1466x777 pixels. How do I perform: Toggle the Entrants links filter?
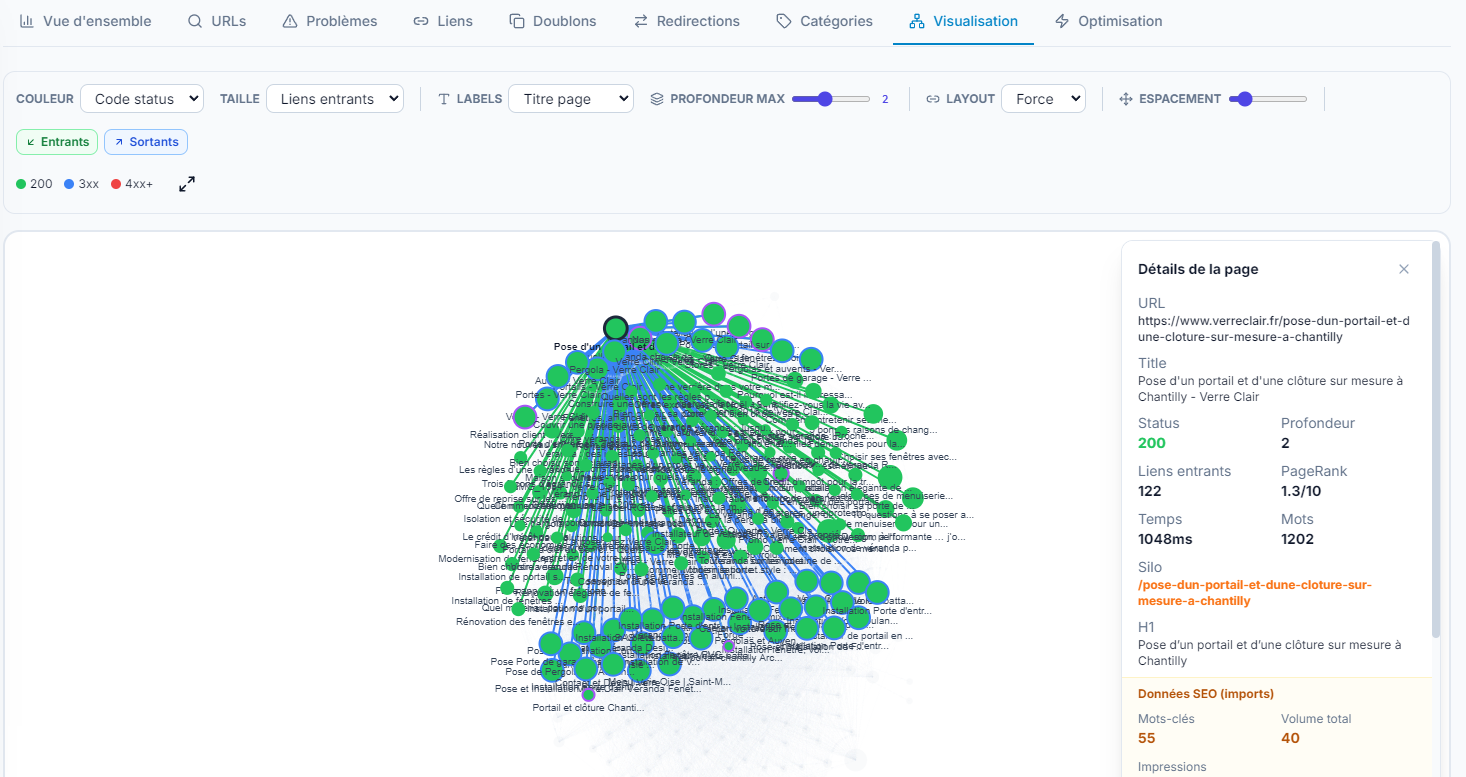point(57,142)
